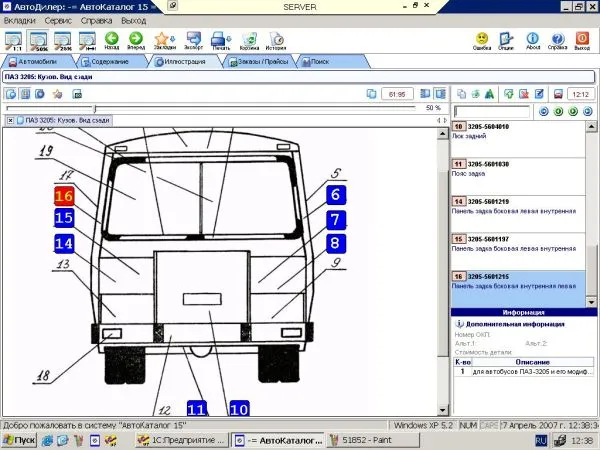
Task: Choose the fit-to-width zoom icon
Action: tap(87, 41)
